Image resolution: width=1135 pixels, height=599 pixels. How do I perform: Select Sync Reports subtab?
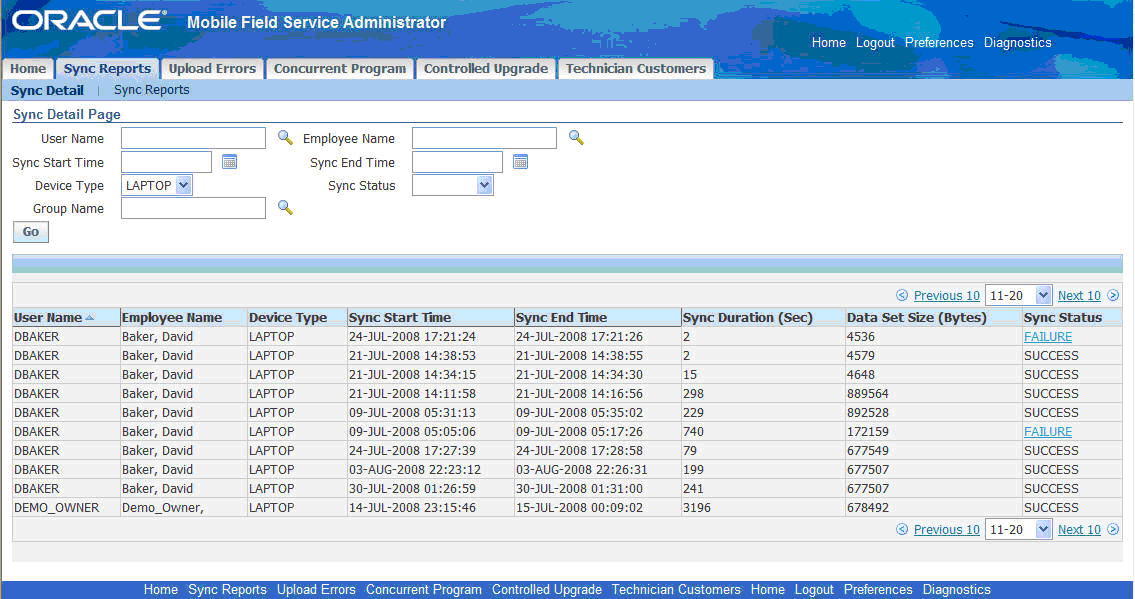151,90
